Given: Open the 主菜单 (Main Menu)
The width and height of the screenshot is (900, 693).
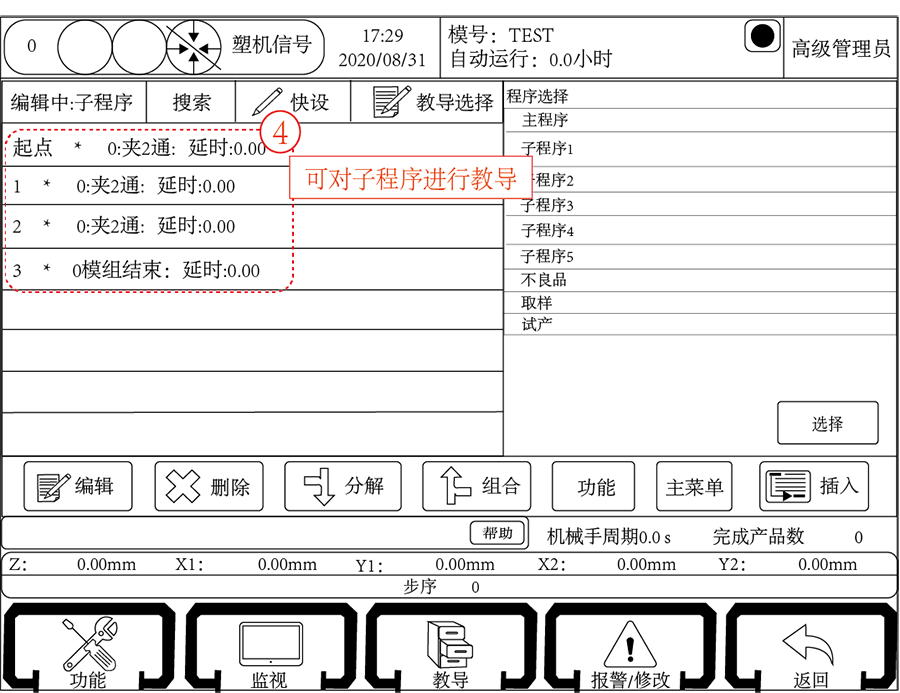Looking at the screenshot, I should tap(692, 486).
